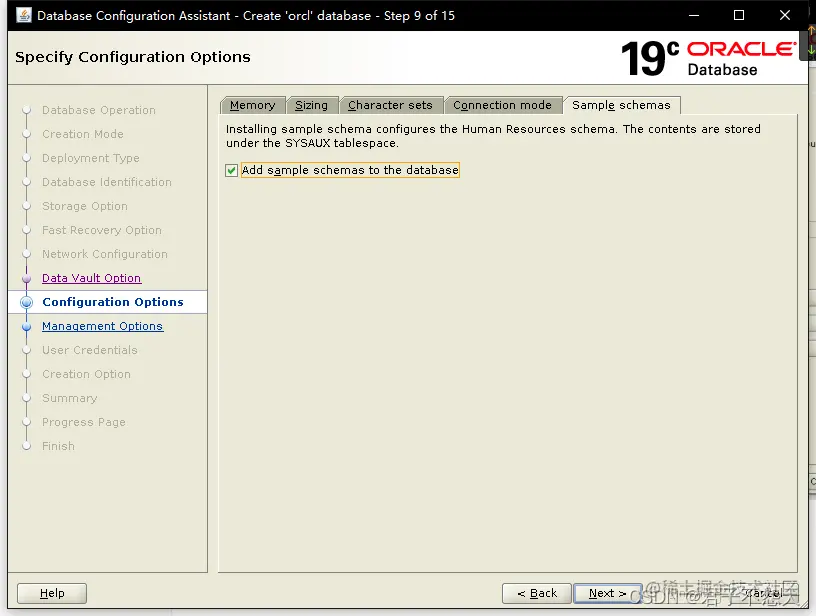Close the Database Configuration Assistant window
The image size is (816, 616).
[x=785, y=15]
